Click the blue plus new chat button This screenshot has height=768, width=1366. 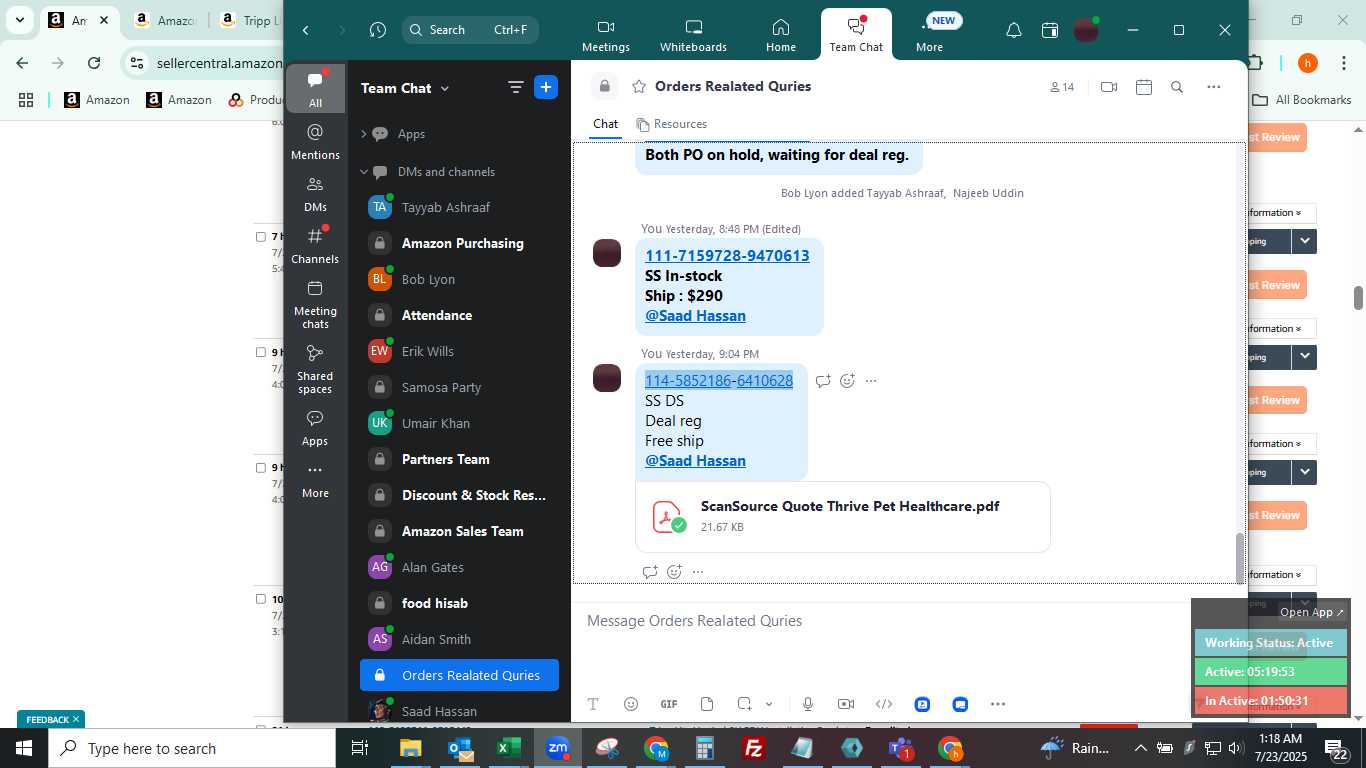[x=546, y=87]
